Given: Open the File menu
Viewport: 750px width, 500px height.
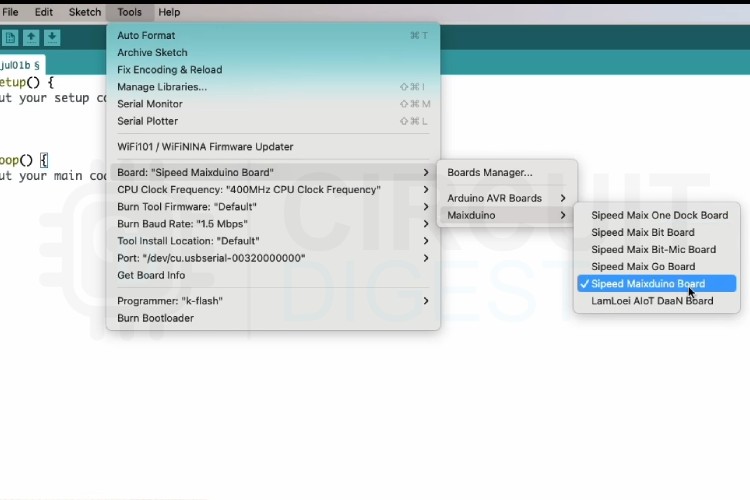Looking at the screenshot, I should point(10,12).
